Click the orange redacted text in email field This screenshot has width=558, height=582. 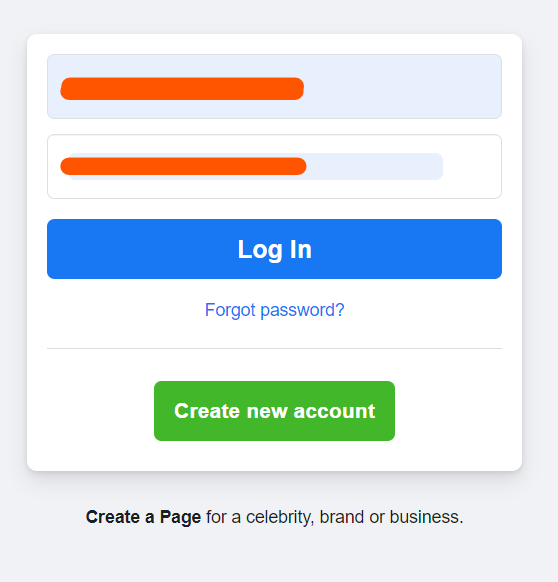[x=182, y=89]
